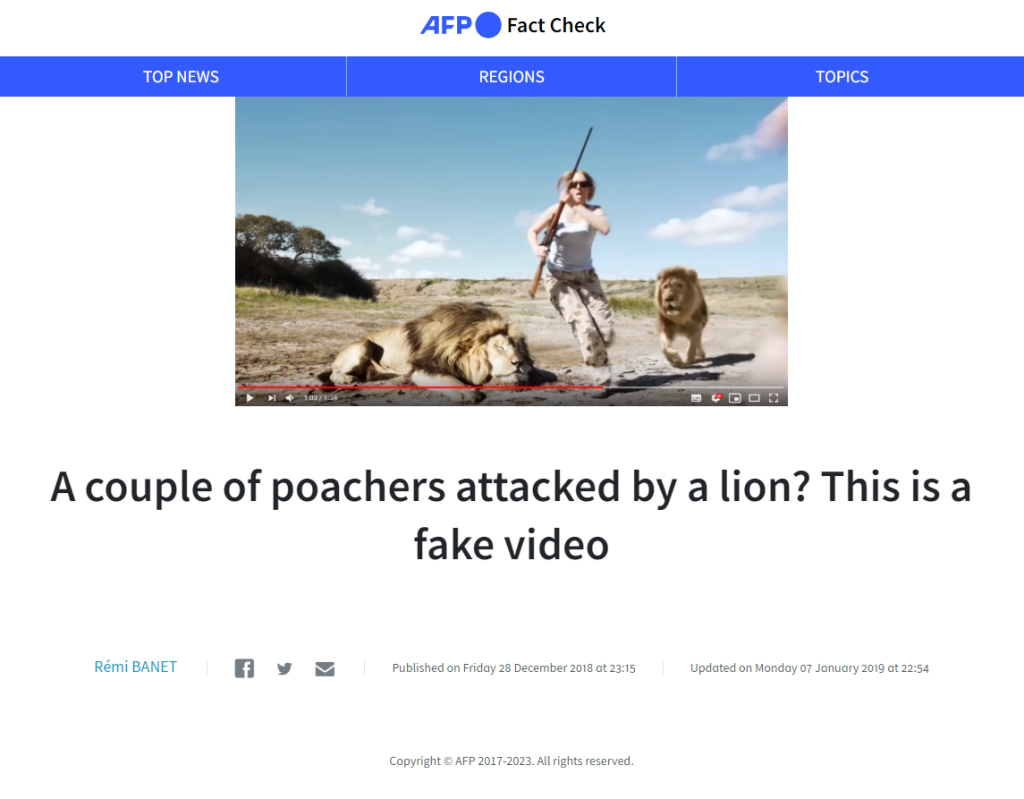Screen dimensions: 1024x799
Task: Open author Rémi BANET's page
Action: tap(135, 667)
